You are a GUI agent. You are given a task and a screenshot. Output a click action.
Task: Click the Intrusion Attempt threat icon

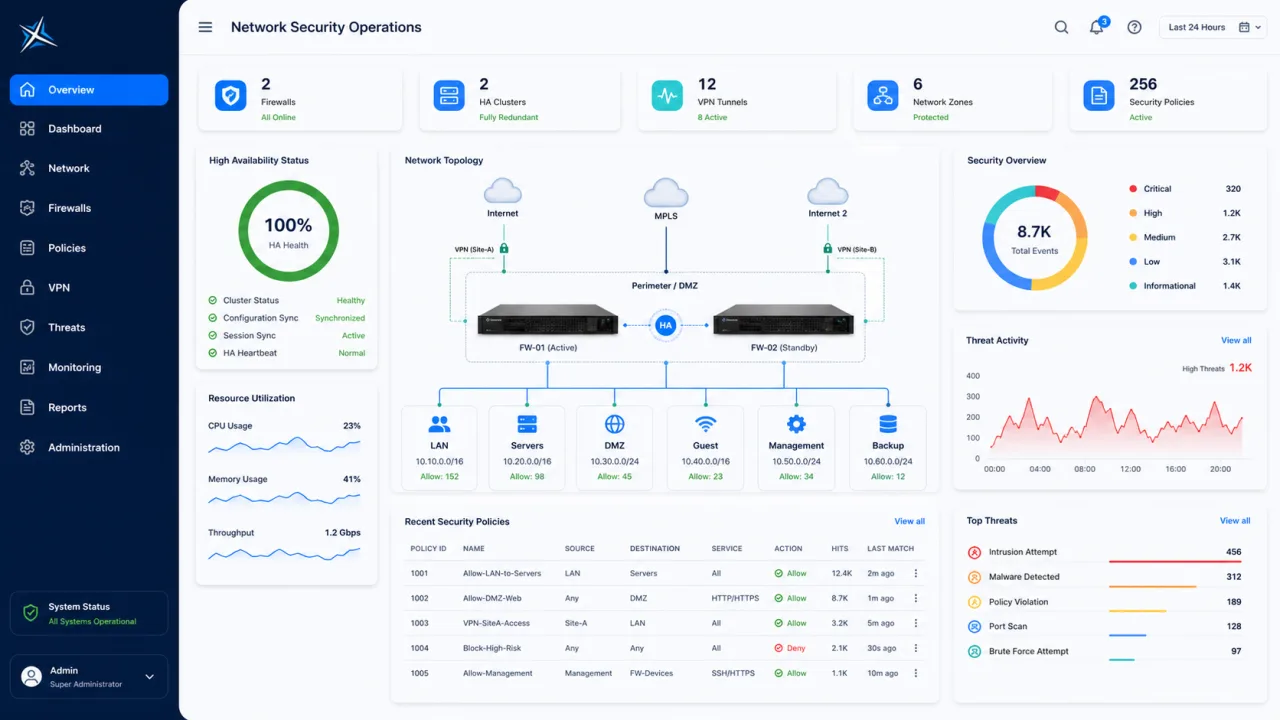coord(975,552)
